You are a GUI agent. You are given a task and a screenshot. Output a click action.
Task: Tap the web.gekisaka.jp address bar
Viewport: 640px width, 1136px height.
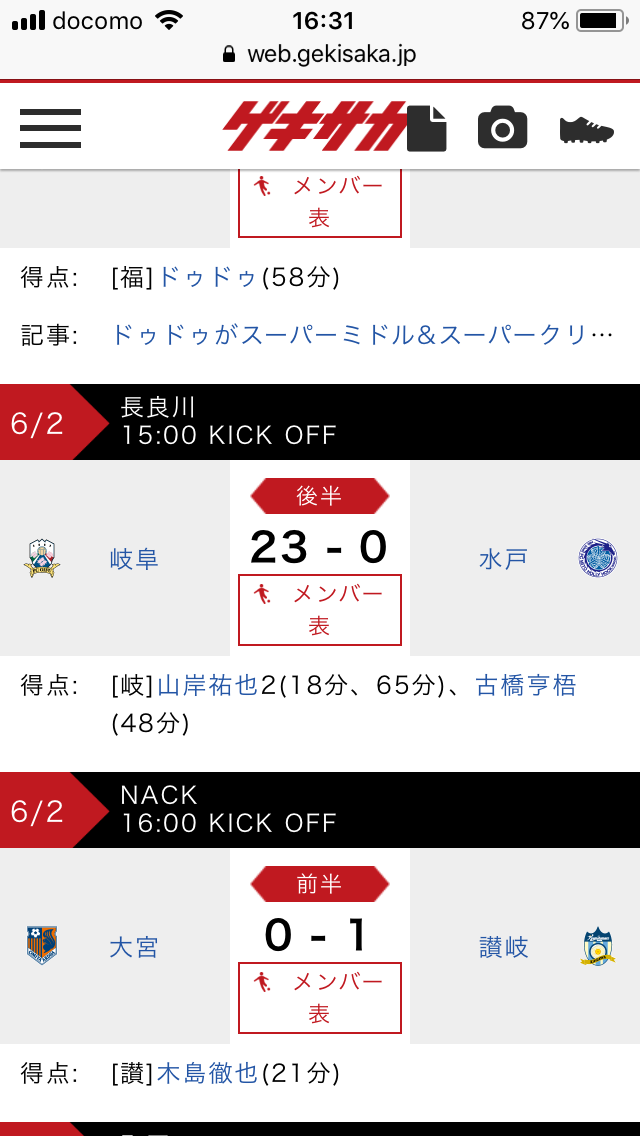point(320,54)
